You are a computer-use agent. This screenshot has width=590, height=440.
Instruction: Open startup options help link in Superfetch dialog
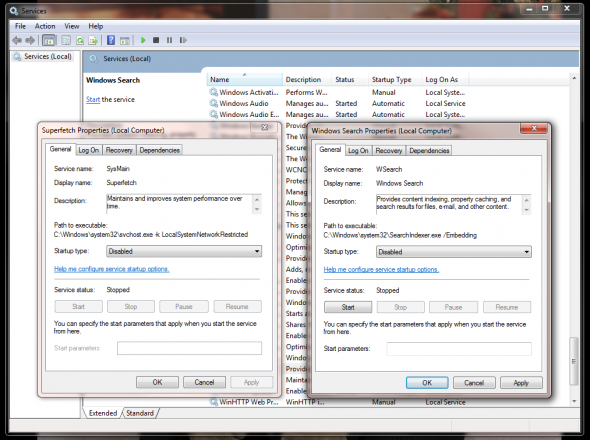(112, 269)
